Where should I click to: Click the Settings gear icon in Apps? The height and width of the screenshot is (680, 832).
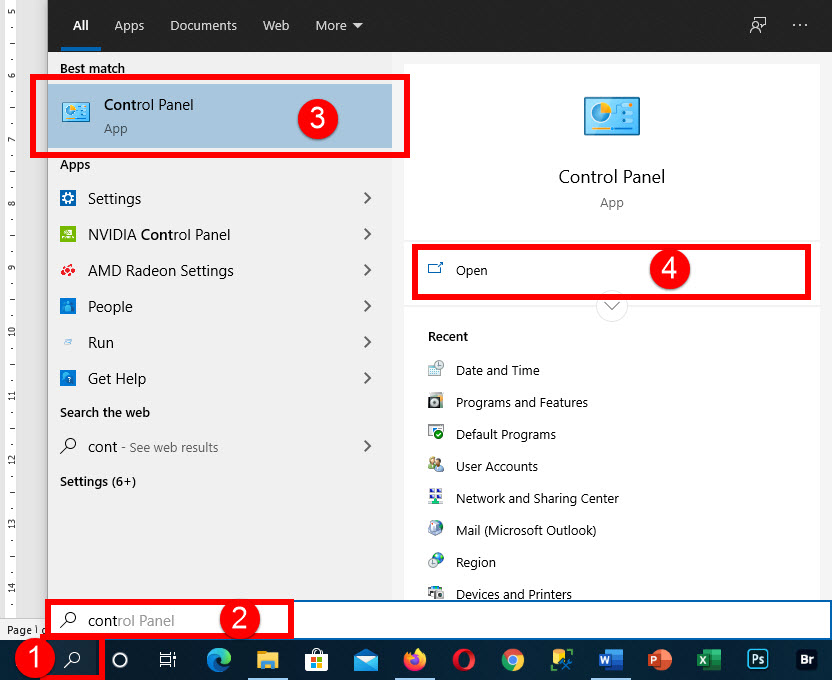[x=68, y=198]
